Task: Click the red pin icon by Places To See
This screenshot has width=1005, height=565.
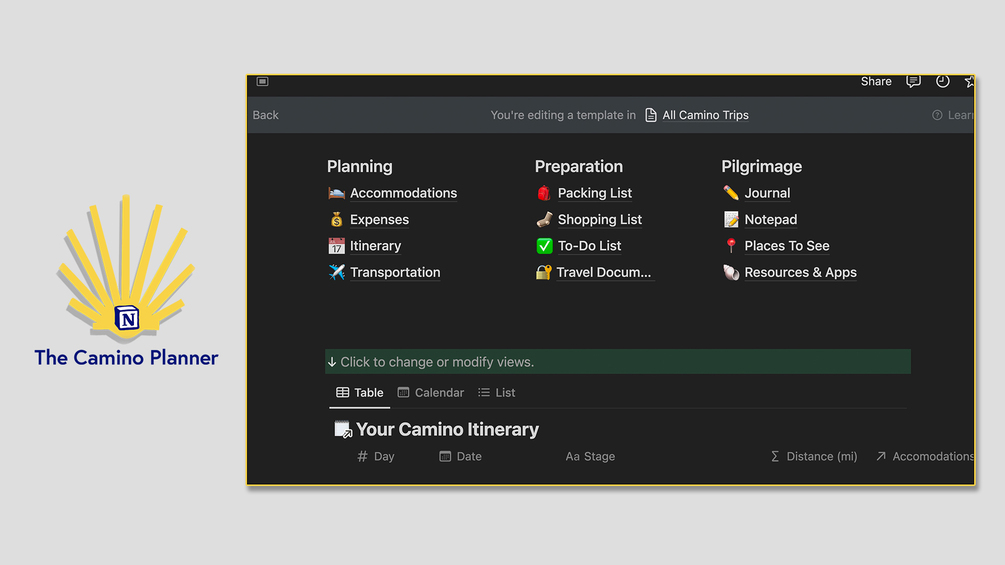Action: pyautogui.click(x=731, y=246)
